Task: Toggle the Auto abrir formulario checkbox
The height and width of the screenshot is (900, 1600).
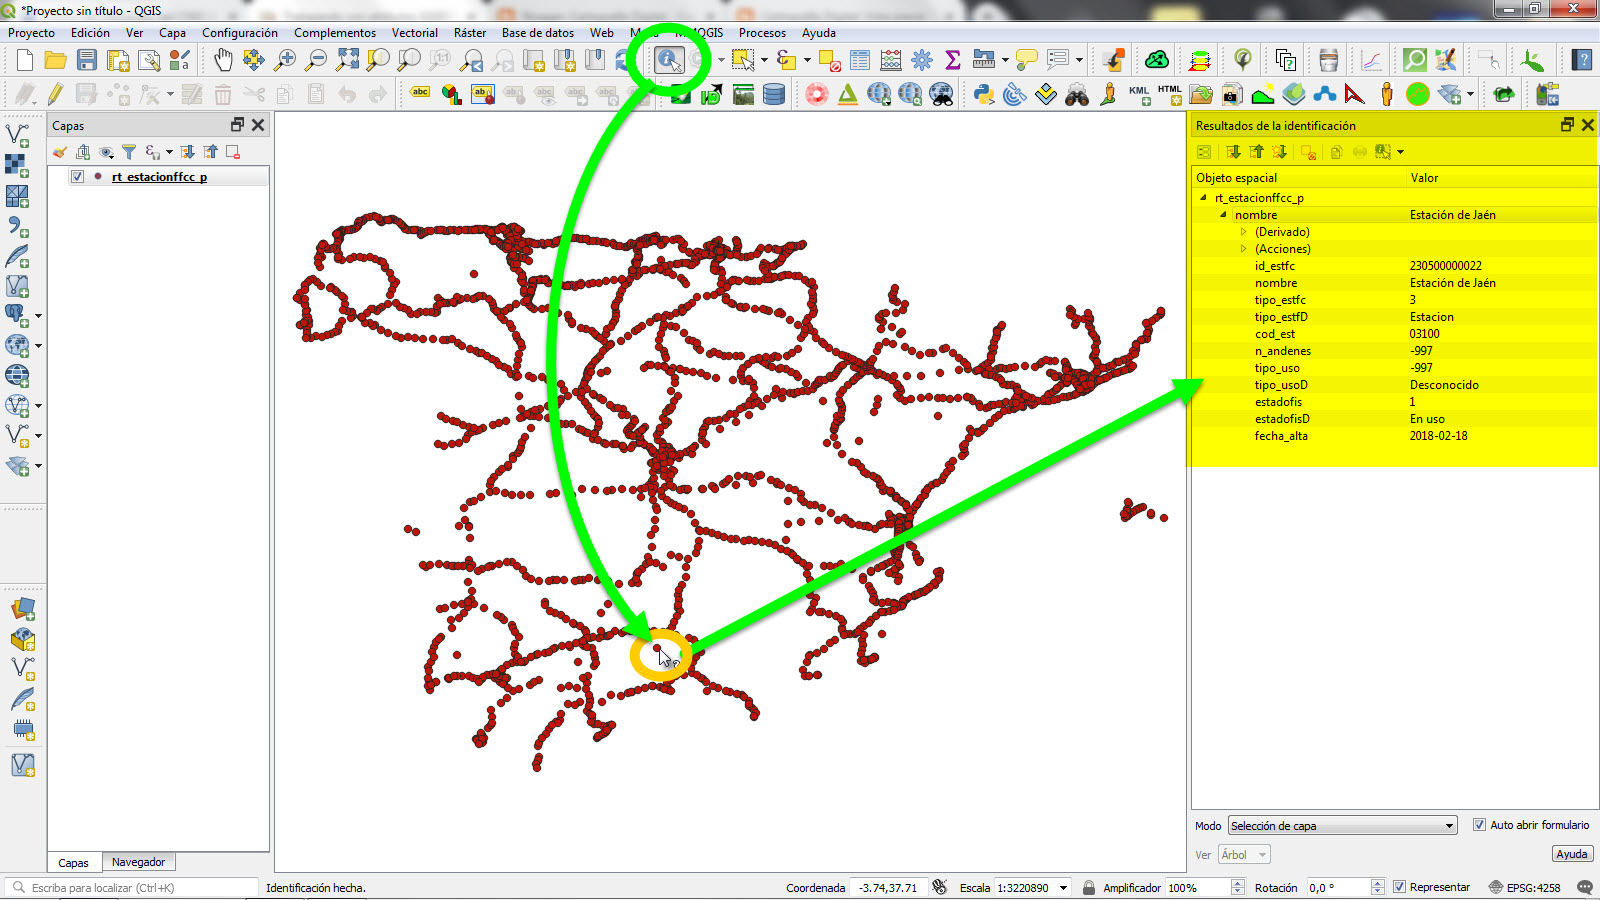Action: [1478, 825]
